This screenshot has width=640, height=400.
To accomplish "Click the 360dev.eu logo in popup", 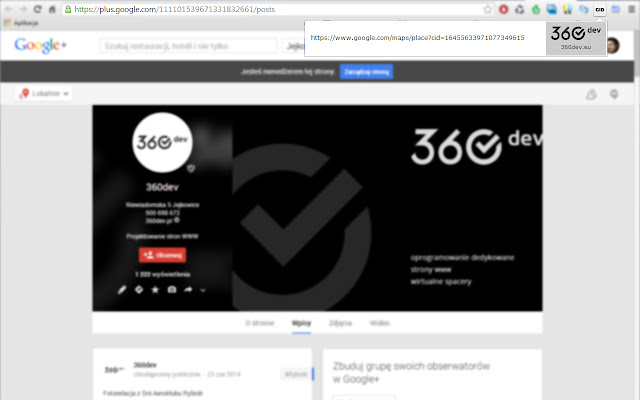I will pos(576,38).
